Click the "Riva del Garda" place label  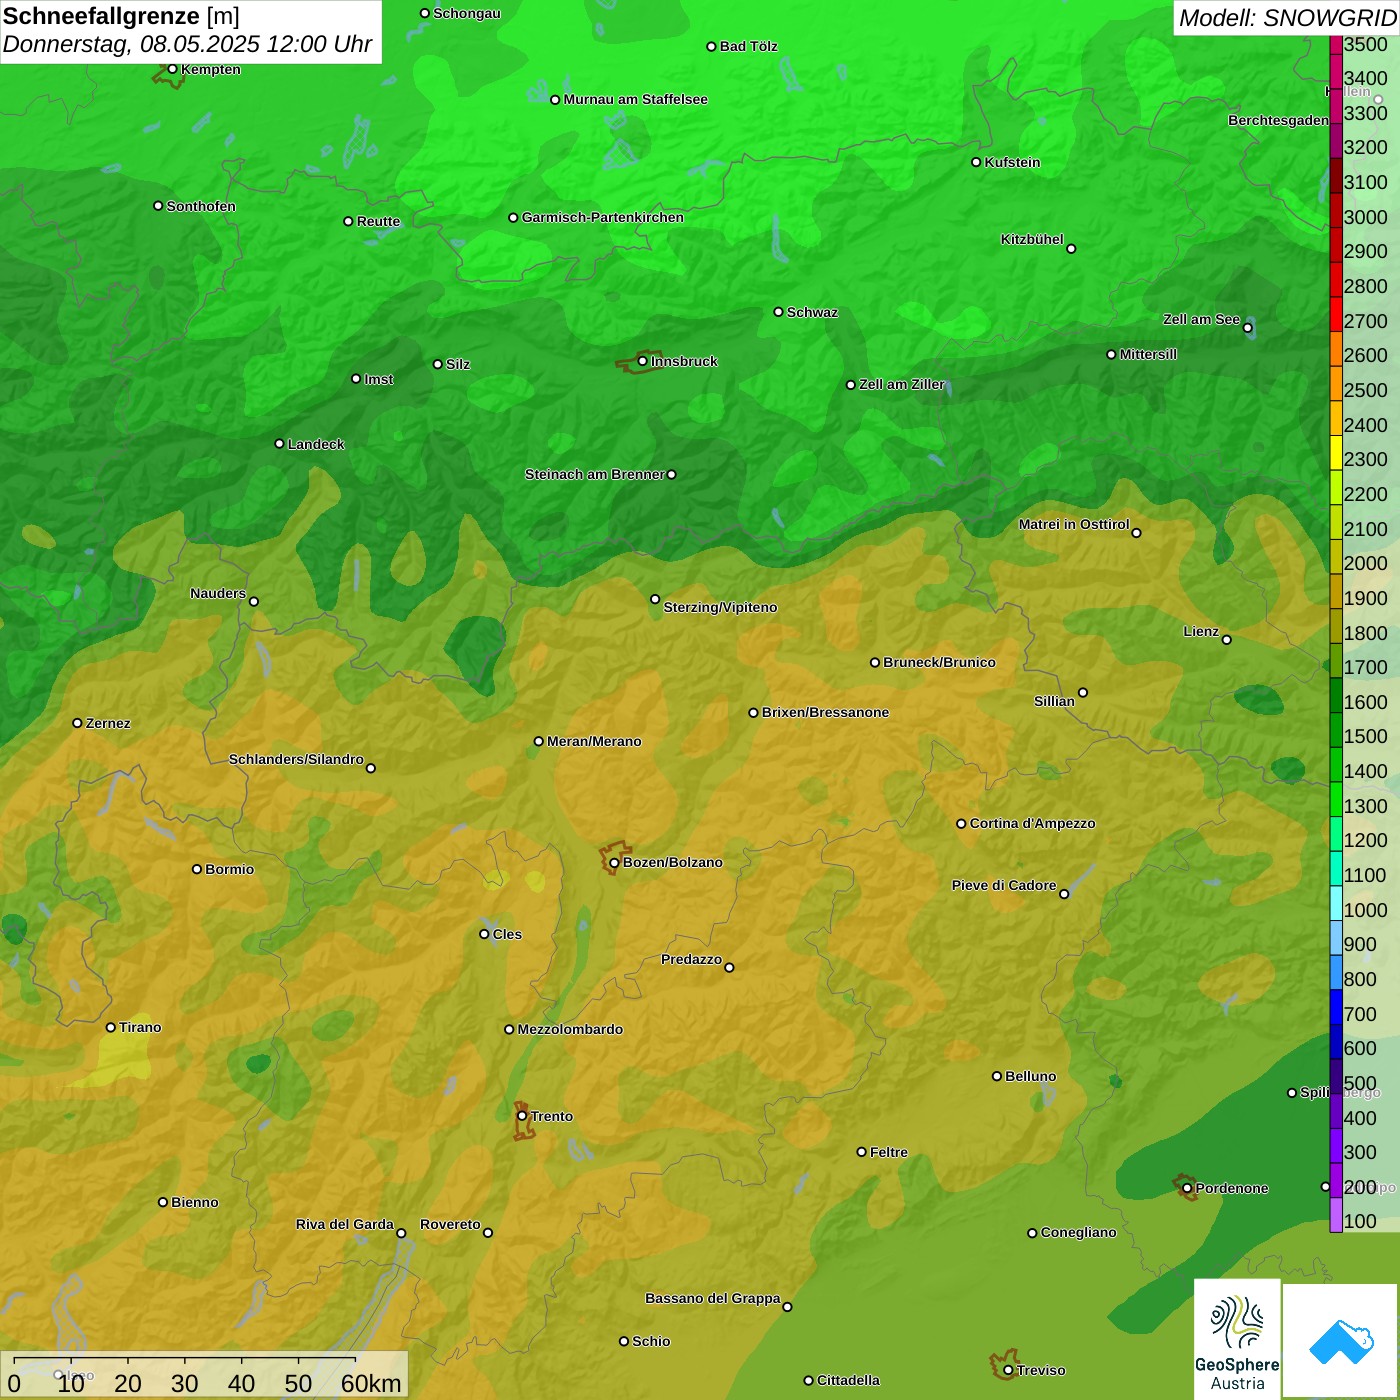pos(345,1224)
